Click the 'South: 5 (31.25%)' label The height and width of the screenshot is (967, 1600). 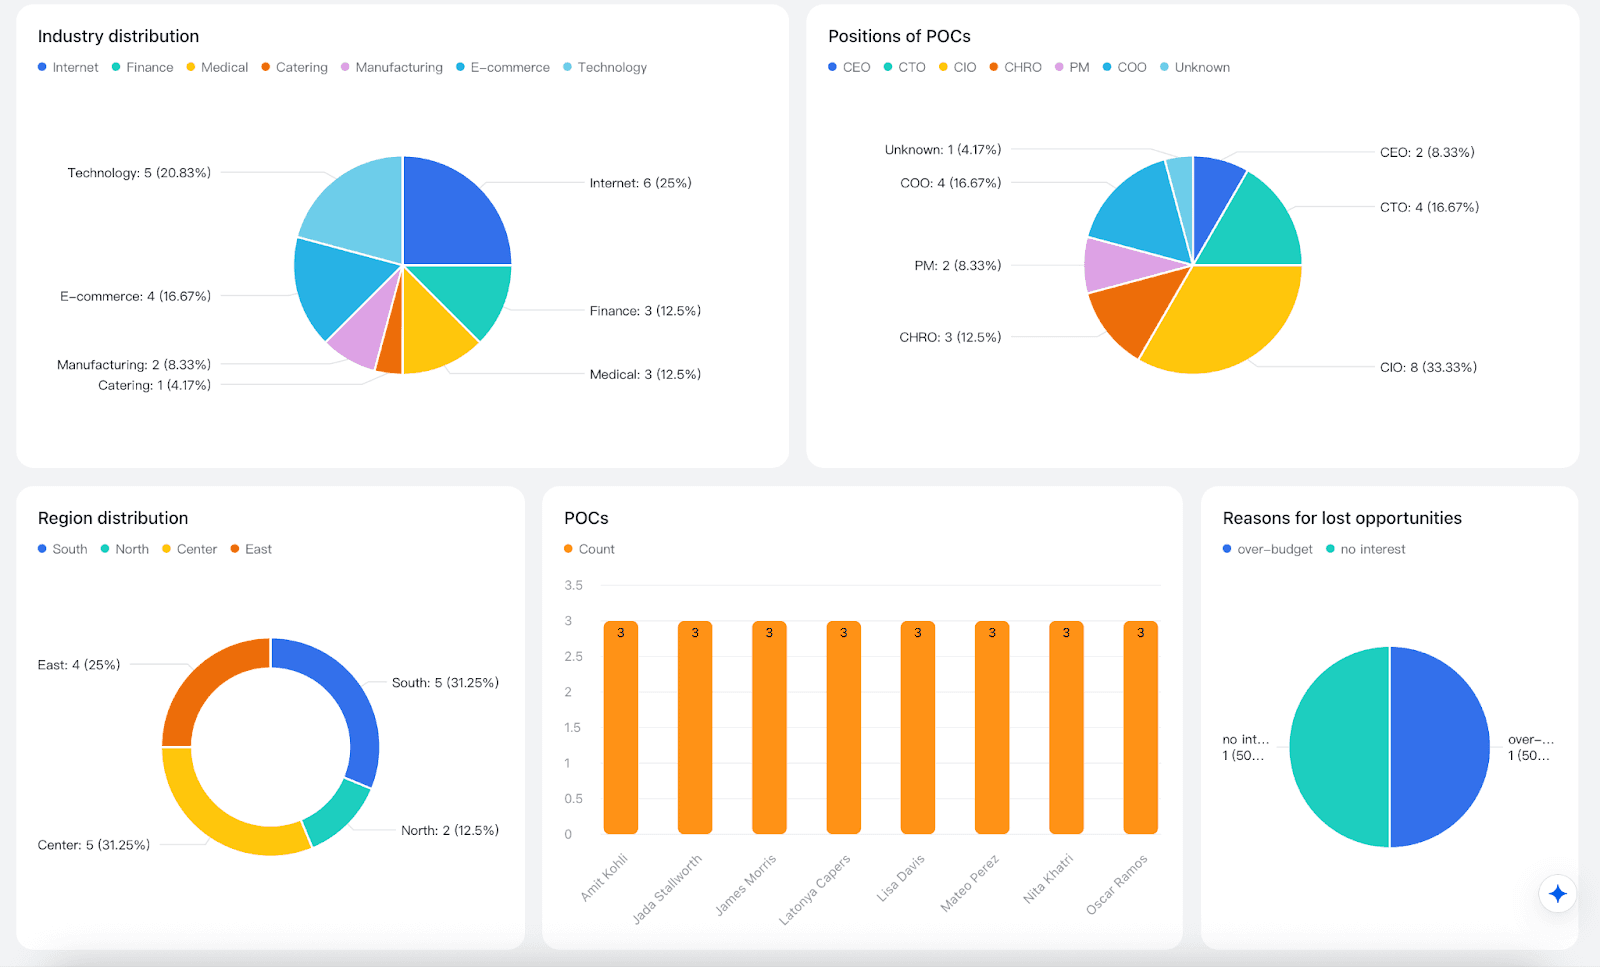pyautogui.click(x=445, y=683)
